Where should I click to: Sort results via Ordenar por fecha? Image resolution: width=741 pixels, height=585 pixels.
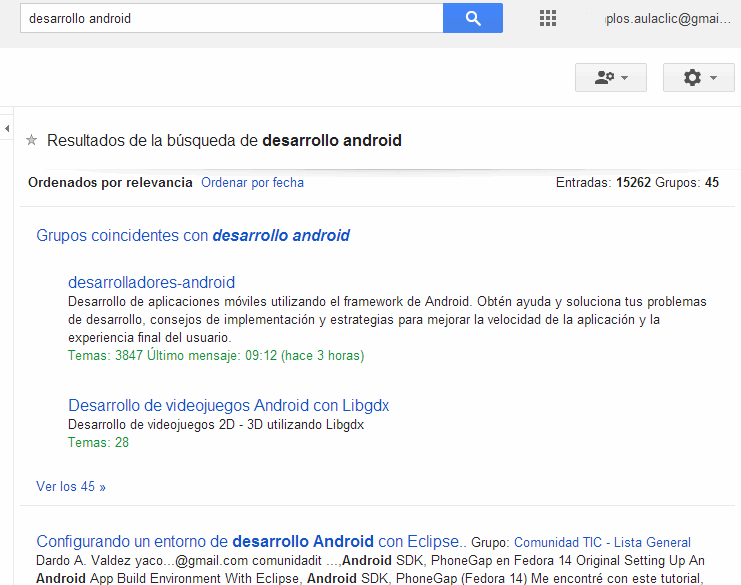[x=252, y=183]
